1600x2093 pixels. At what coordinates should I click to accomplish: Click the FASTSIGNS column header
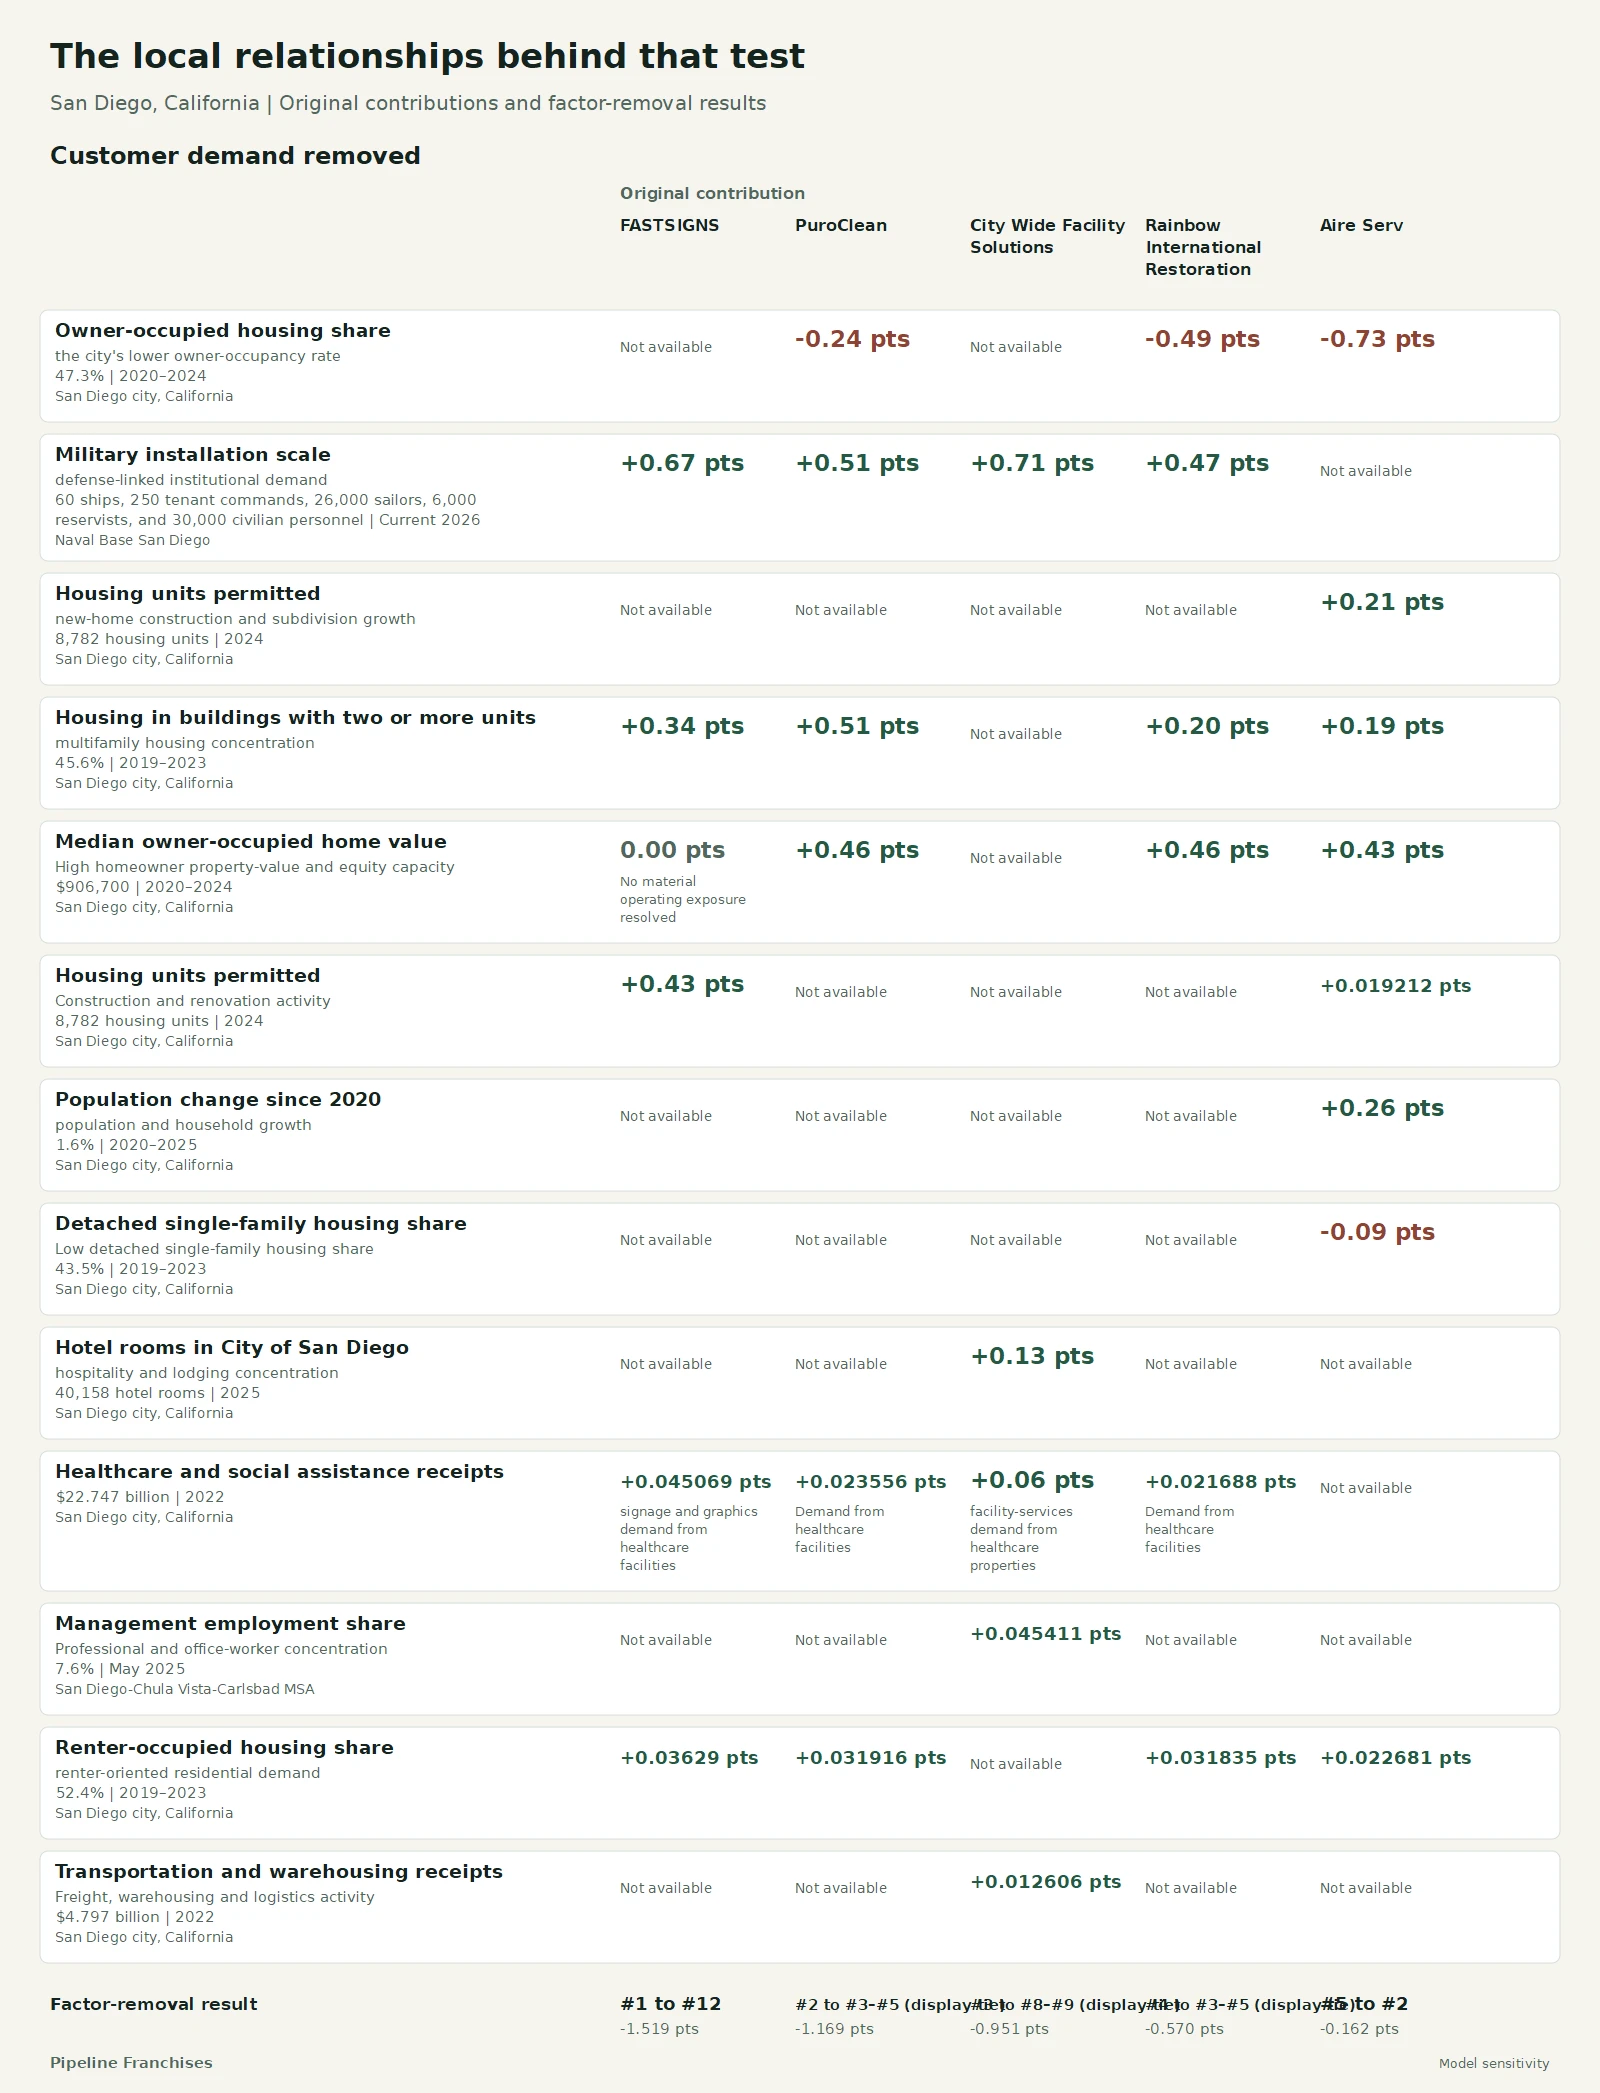669,225
